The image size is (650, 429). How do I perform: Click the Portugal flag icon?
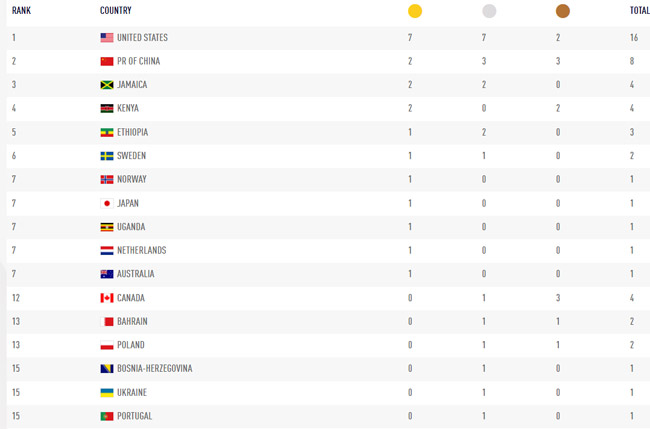tap(107, 416)
